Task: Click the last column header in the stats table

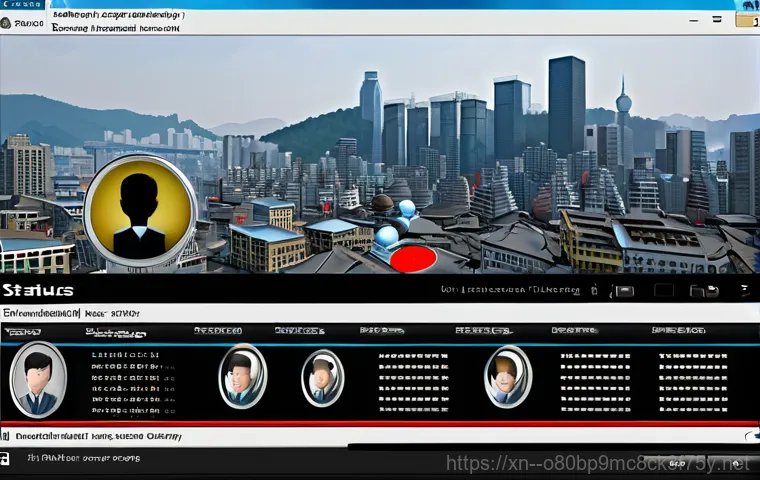Action: click(x=679, y=330)
